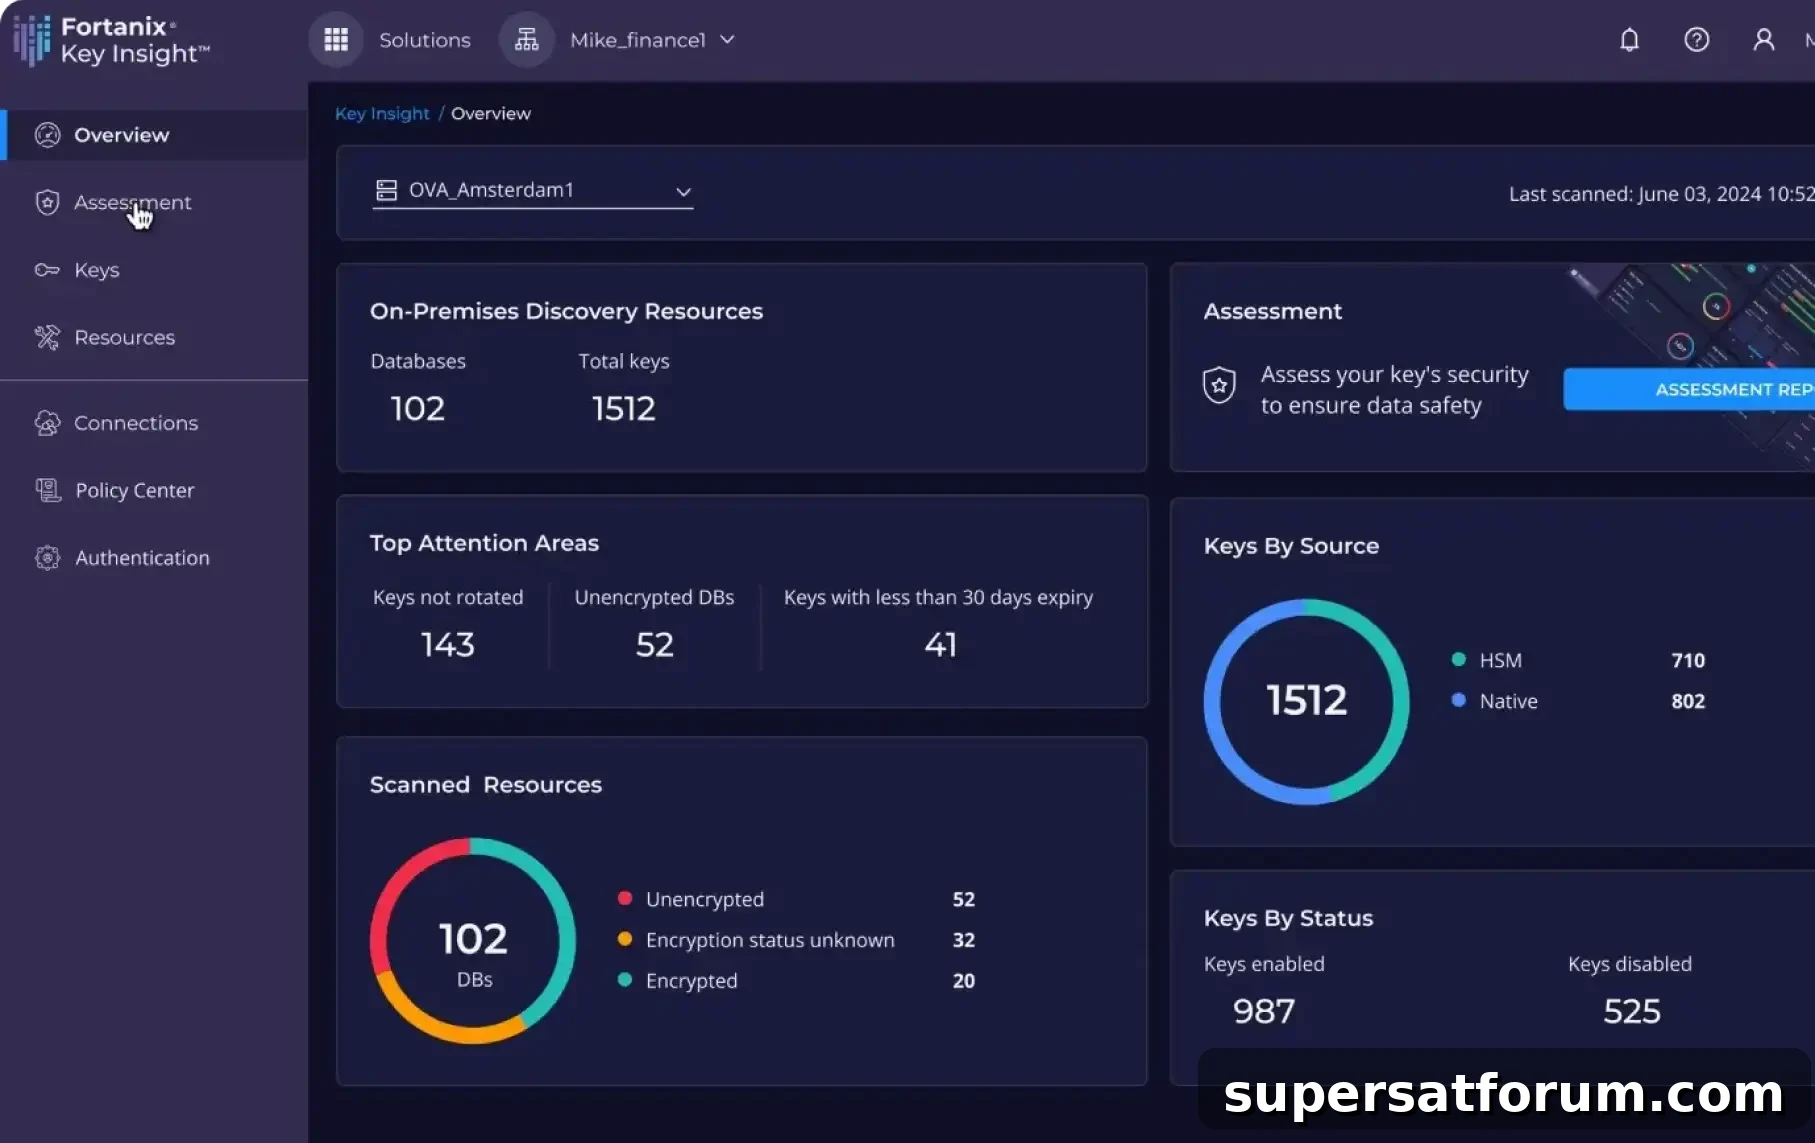Expand the Mike_finance1 account dropdown

click(x=652, y=40)
